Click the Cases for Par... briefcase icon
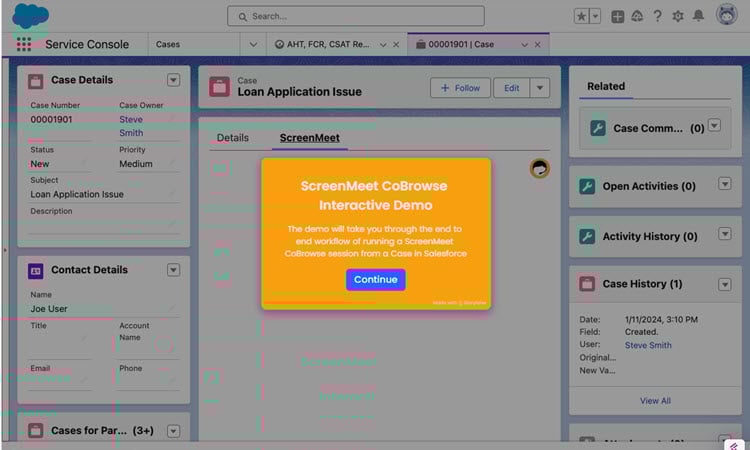This screenshot has height=450, width=750. click(35, 430)
